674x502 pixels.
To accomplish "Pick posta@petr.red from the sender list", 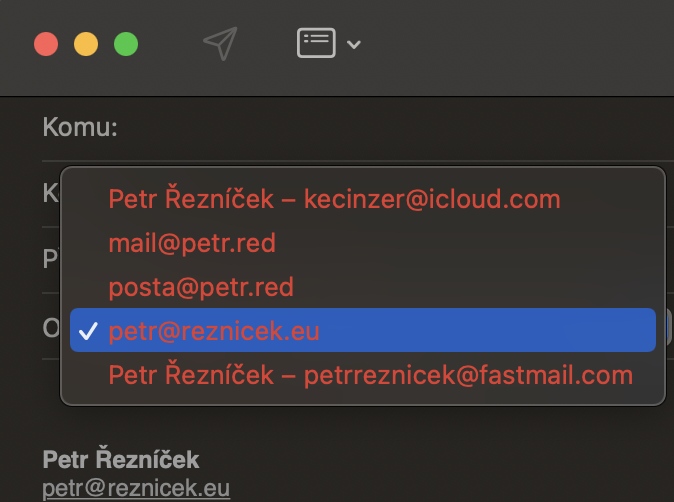I will pyautogui.click(x=201, y=287).
